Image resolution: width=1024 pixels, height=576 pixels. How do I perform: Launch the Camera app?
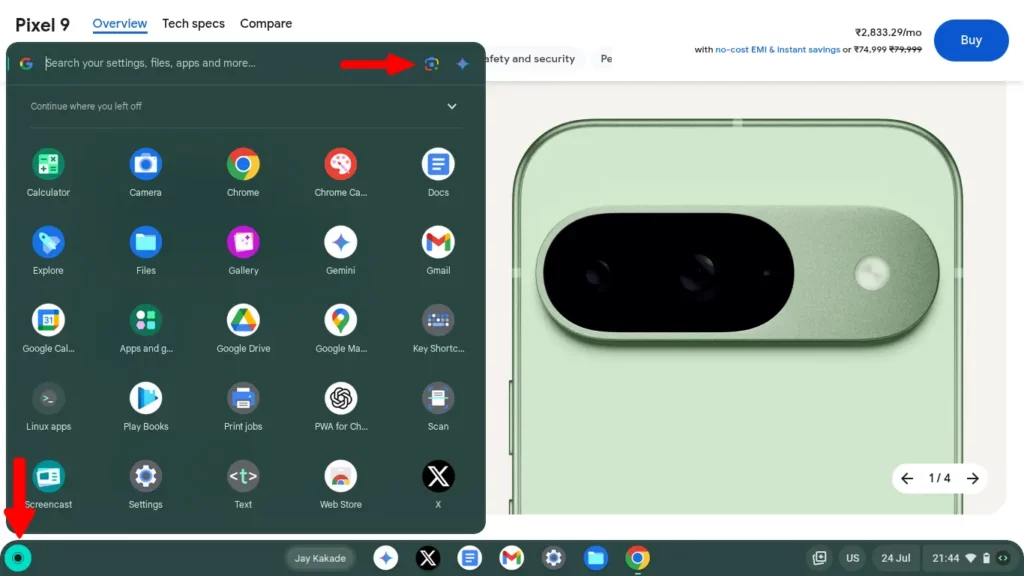tap(144, 164)
